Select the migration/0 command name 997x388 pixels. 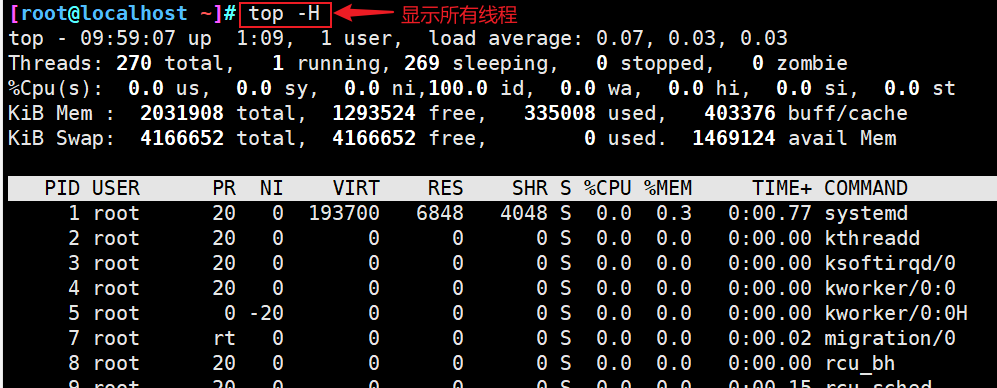[890, 338]
